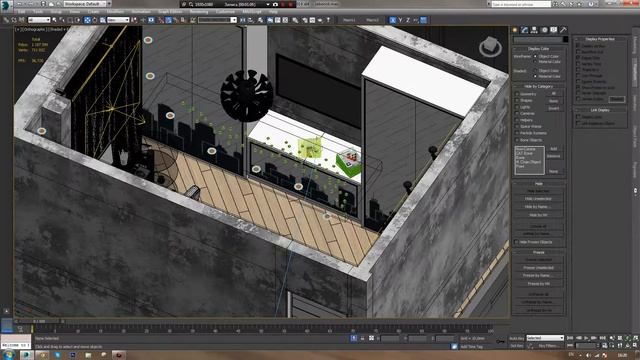This screenshot has height=360, width=640.
Task: Open the named selection sets dropdown
Action: (x=217, y=20)
